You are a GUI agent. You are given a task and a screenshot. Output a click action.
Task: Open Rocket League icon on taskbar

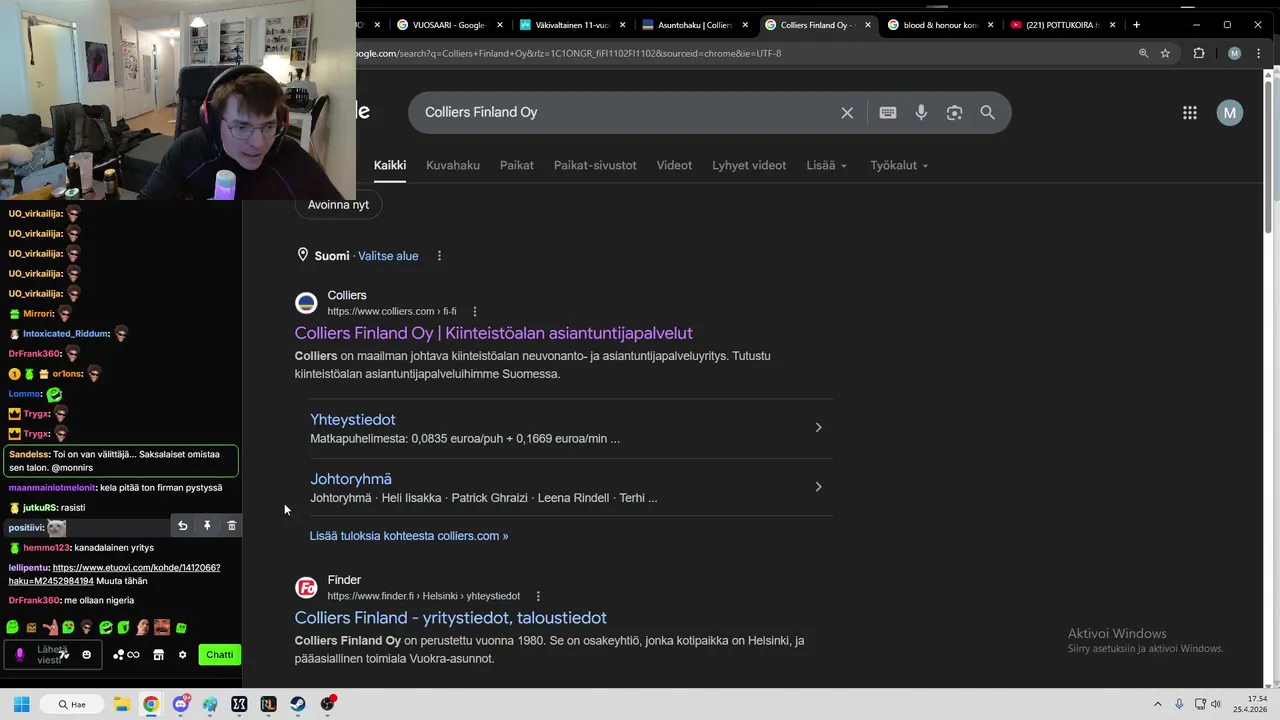coord(268,704)
